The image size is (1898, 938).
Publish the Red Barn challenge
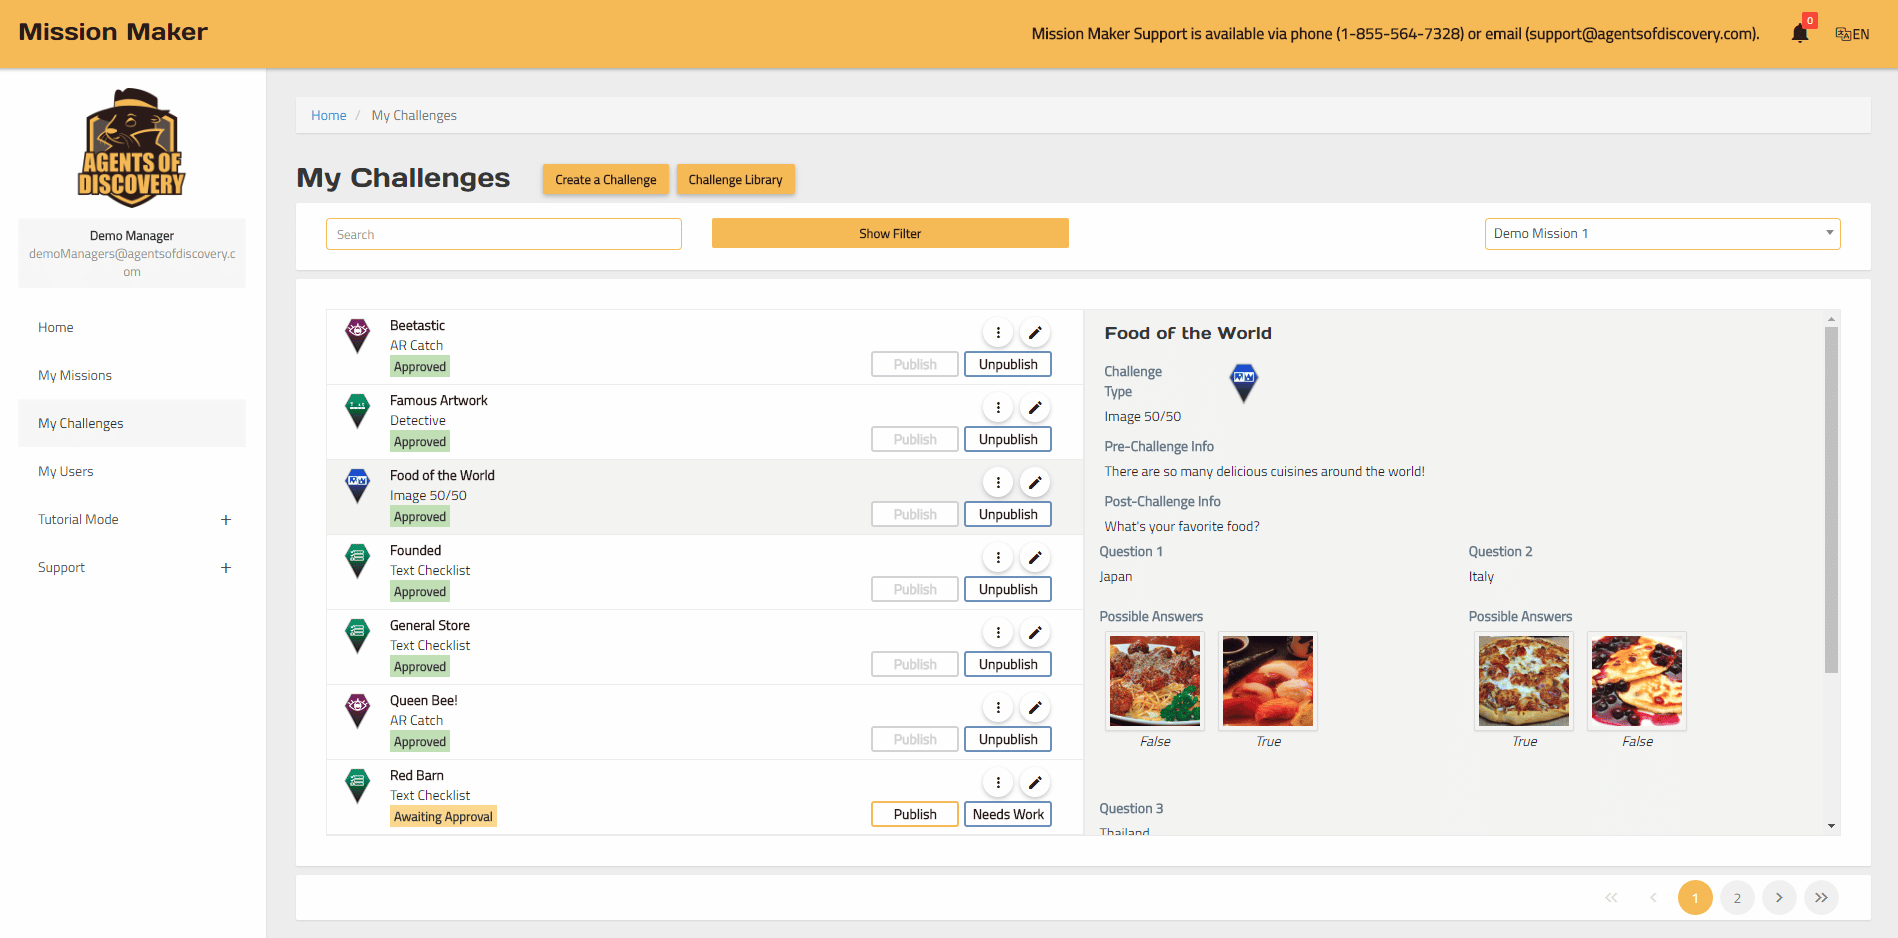point(914,814)
